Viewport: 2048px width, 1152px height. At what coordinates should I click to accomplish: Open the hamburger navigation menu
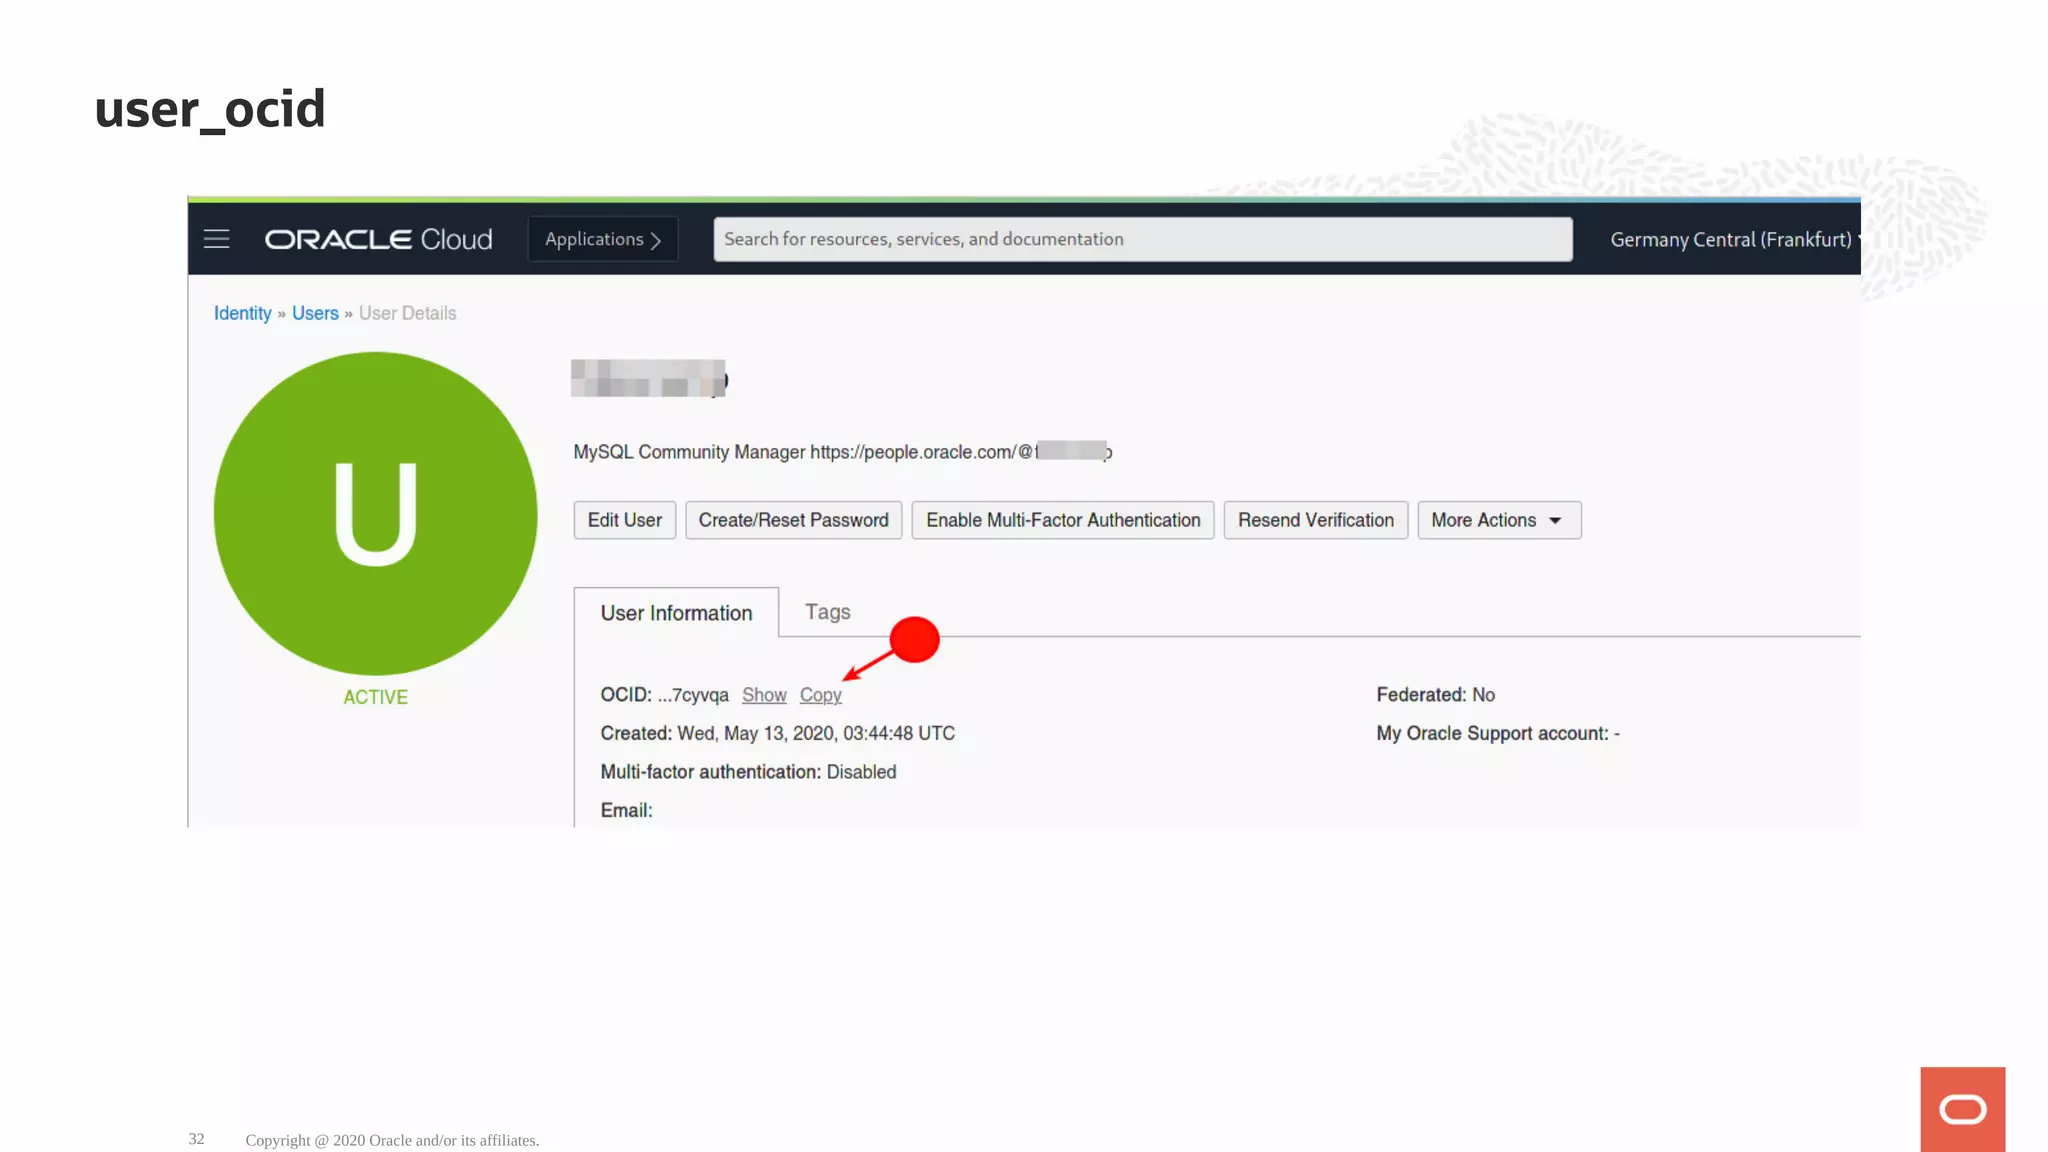216,239
